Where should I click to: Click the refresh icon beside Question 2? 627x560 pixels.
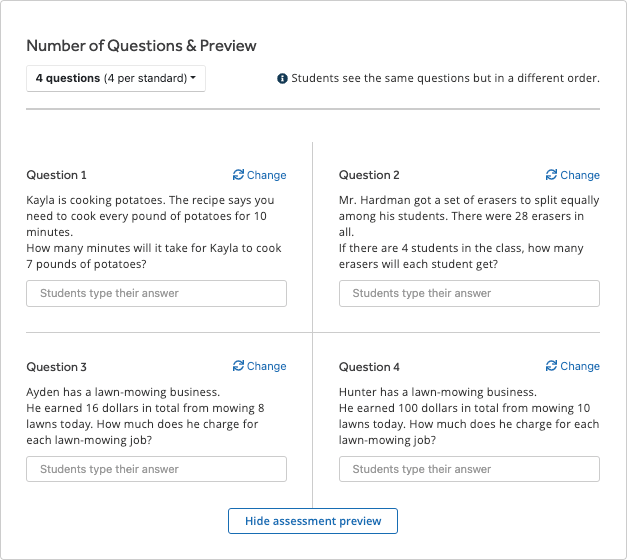pyautogui.click(x=551, y=175)
